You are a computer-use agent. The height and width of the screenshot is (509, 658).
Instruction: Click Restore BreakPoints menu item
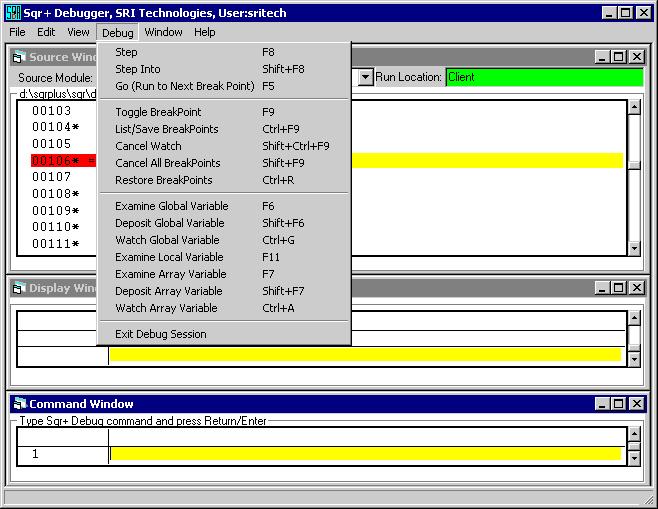click(x=164, y=180)
